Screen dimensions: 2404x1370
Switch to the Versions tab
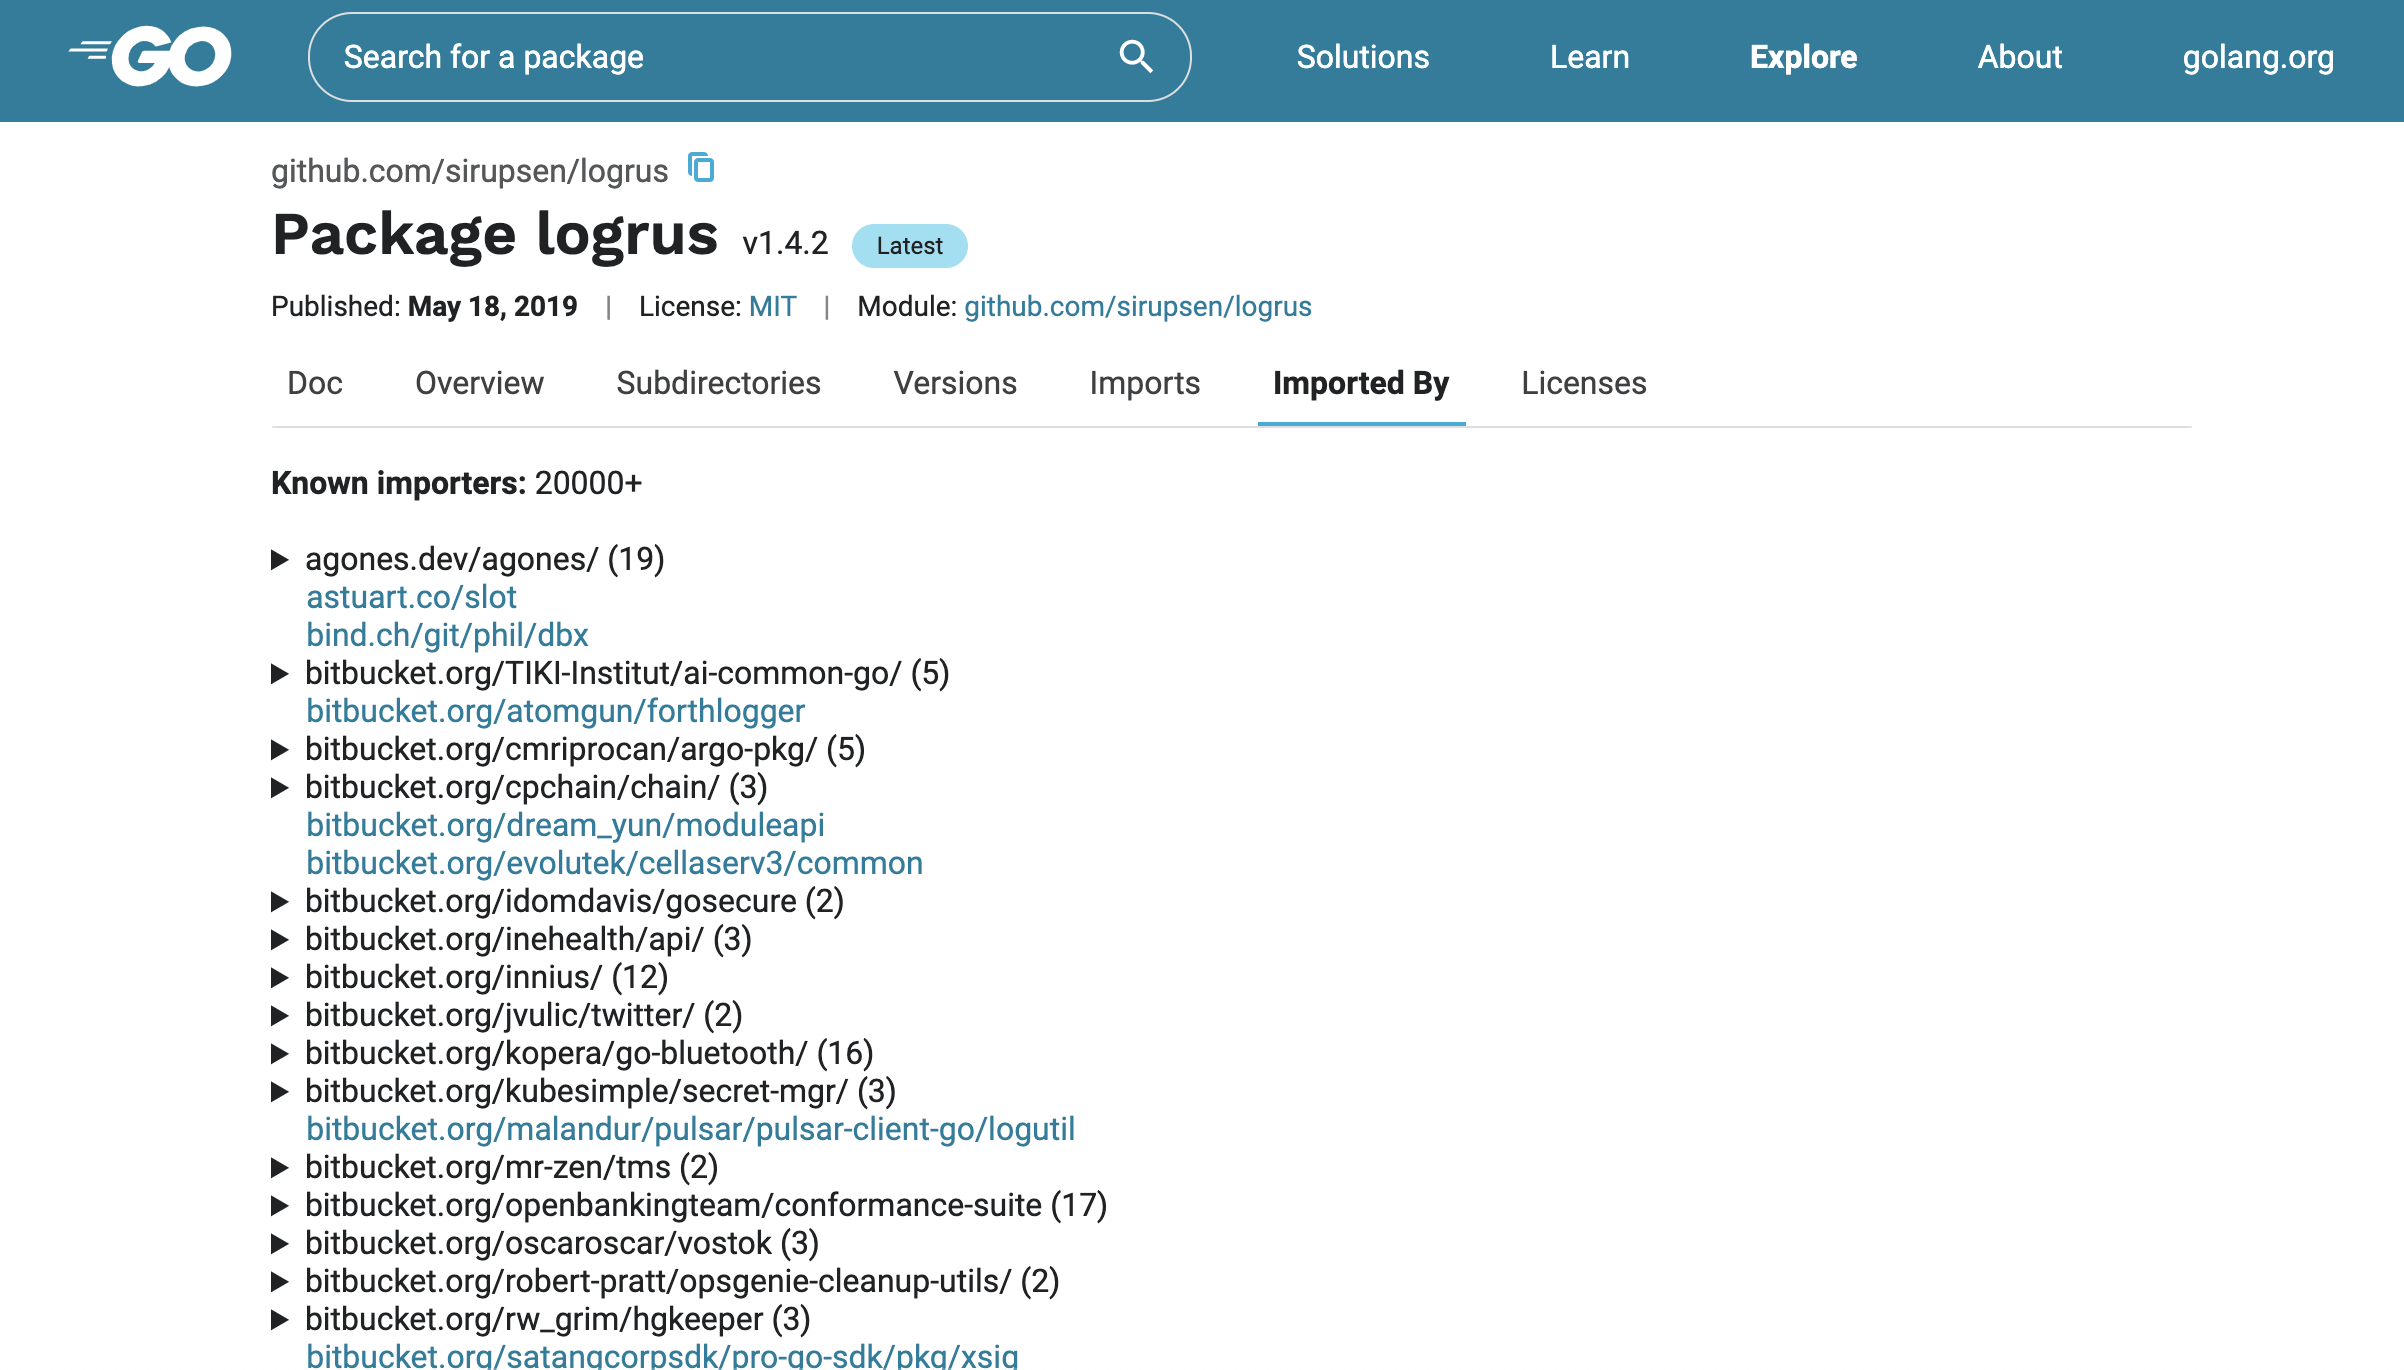(x=954, y=383)
